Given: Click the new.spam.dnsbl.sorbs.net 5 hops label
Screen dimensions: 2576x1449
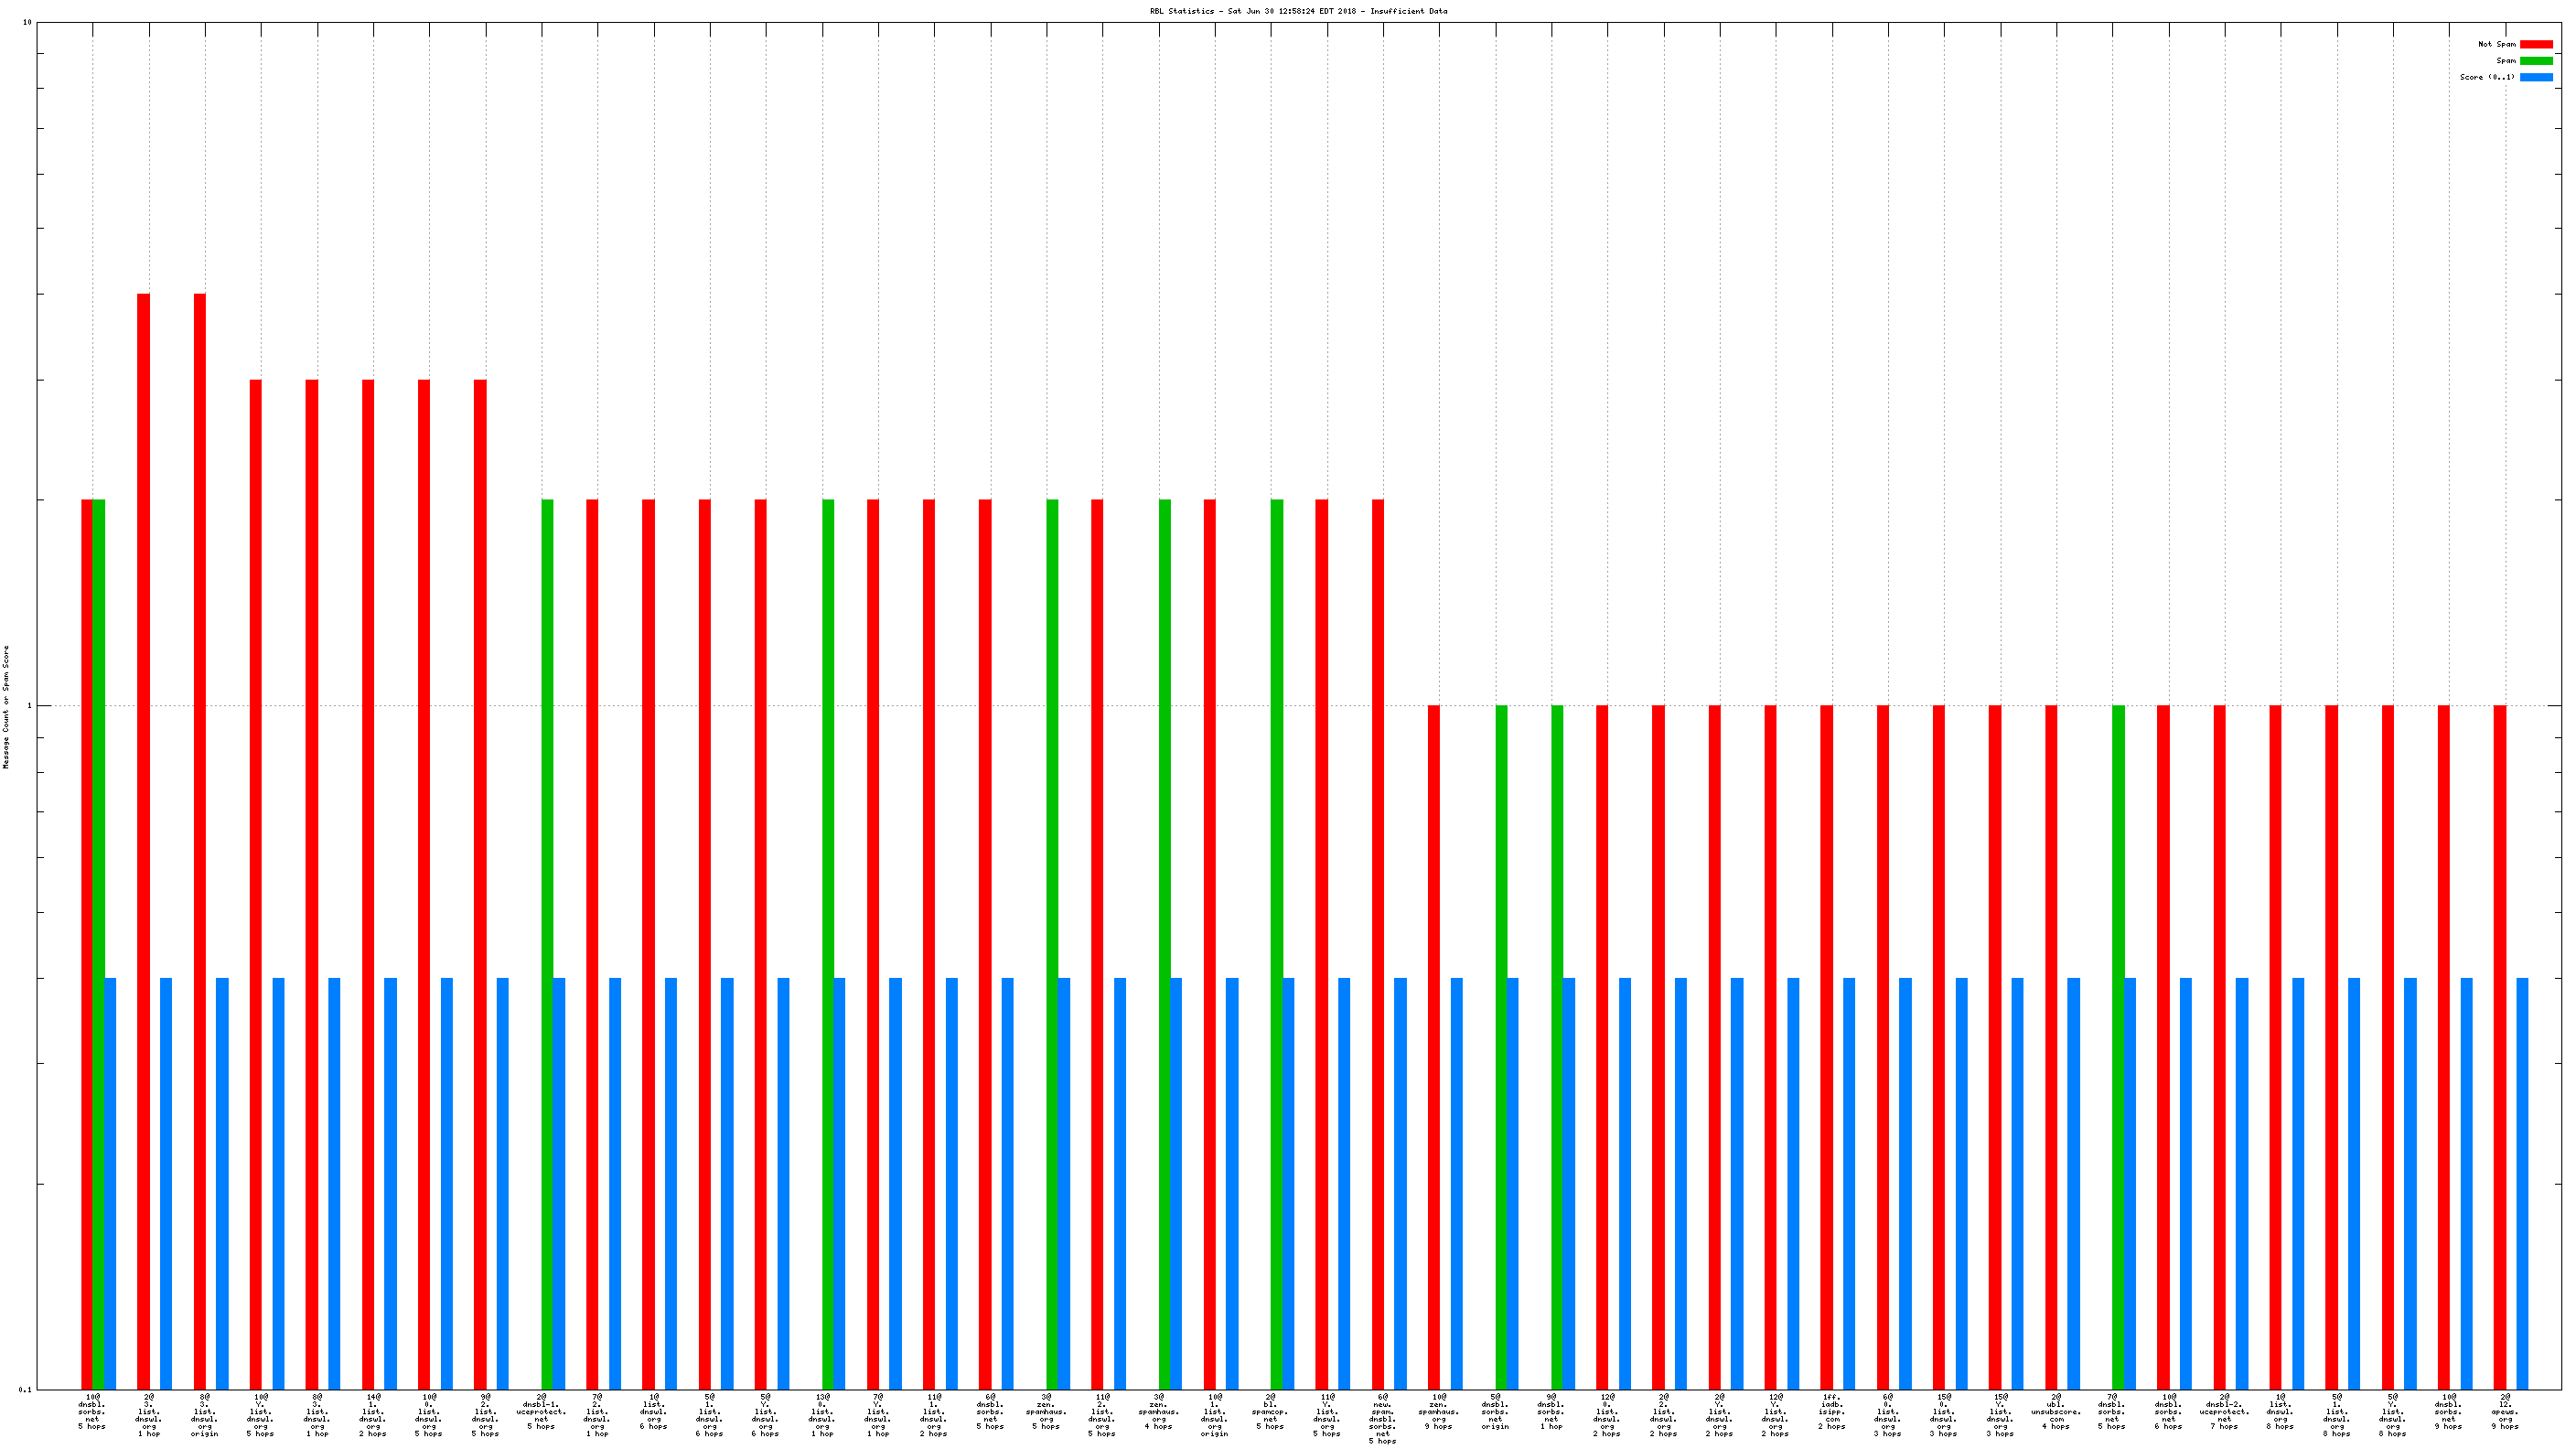Looking at the screenshot, I should click(x=1382, y=1418).
